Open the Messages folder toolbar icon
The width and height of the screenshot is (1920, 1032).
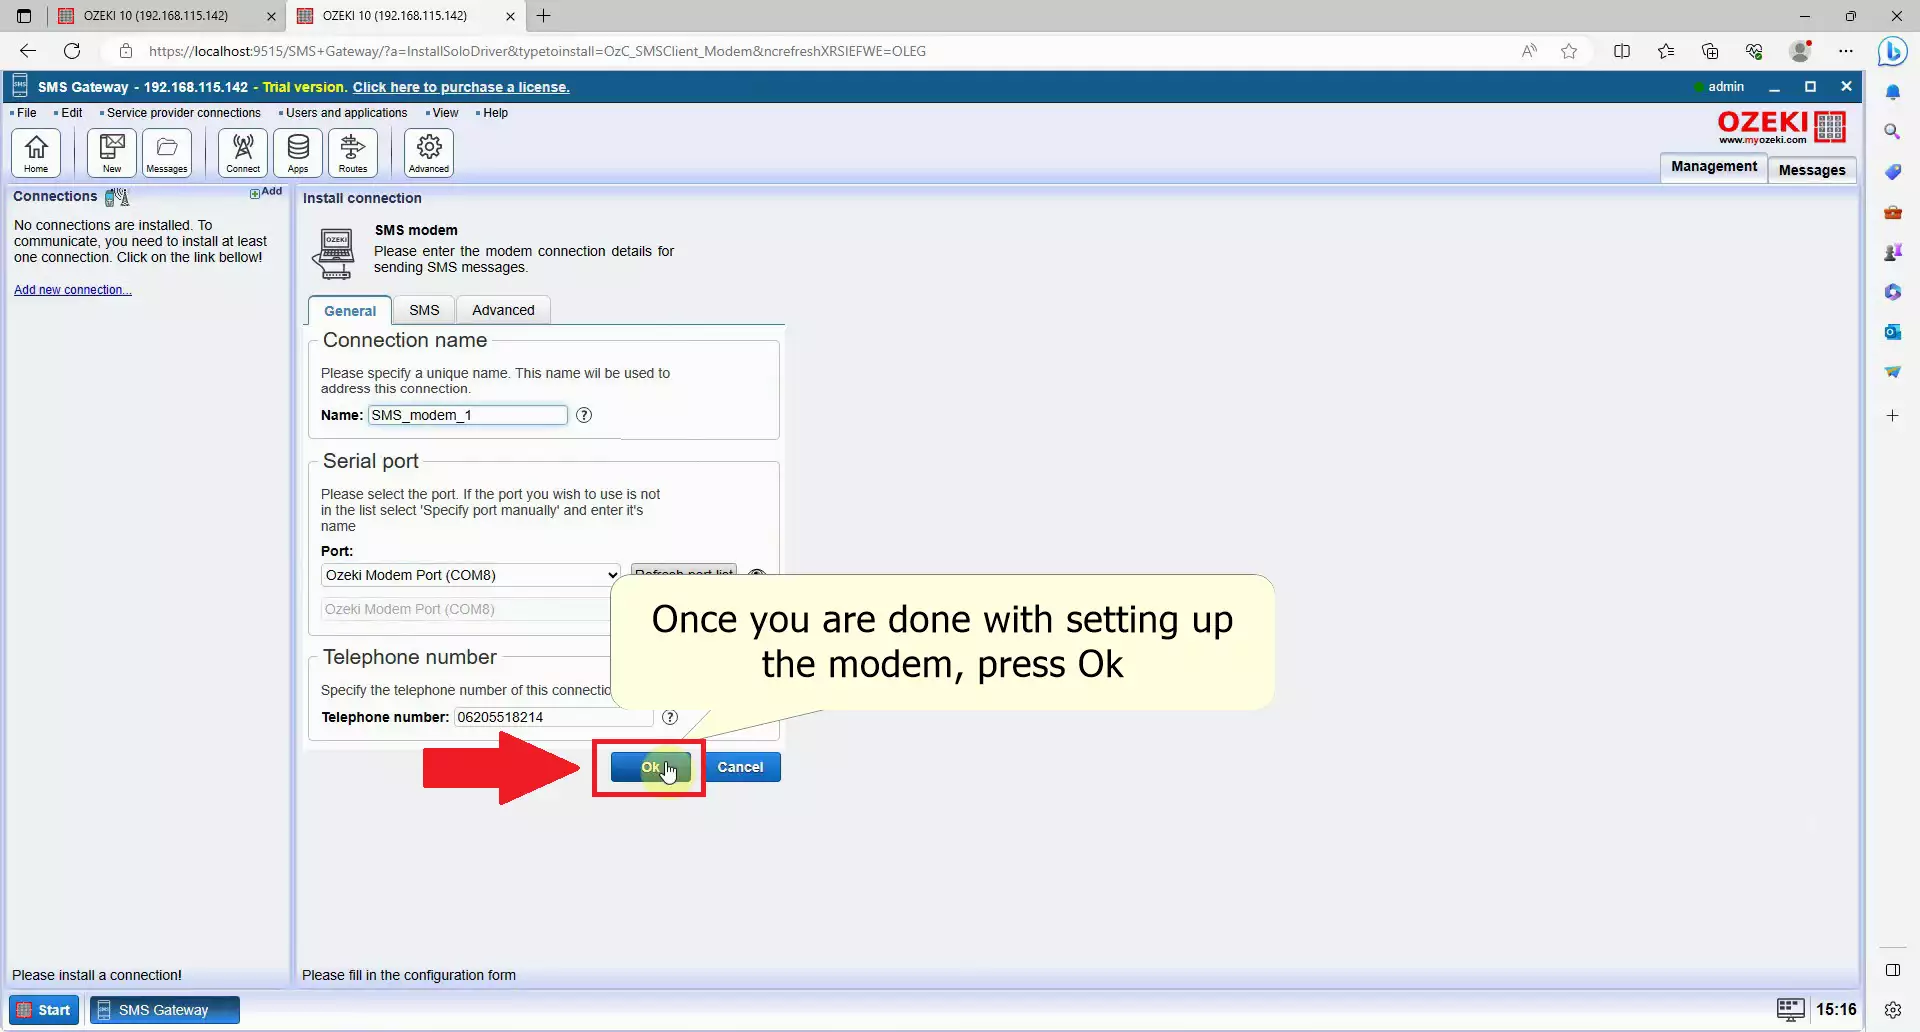tap(167, 153)
